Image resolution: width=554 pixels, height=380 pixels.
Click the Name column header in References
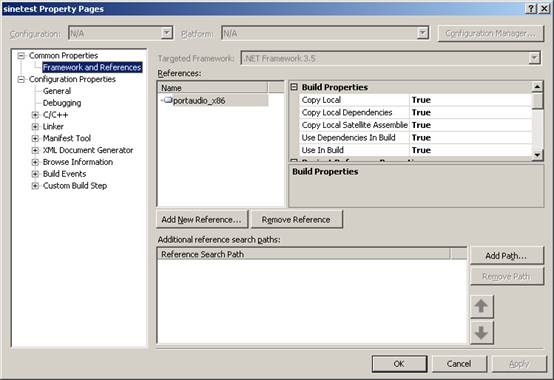click(x=213, y=88)
